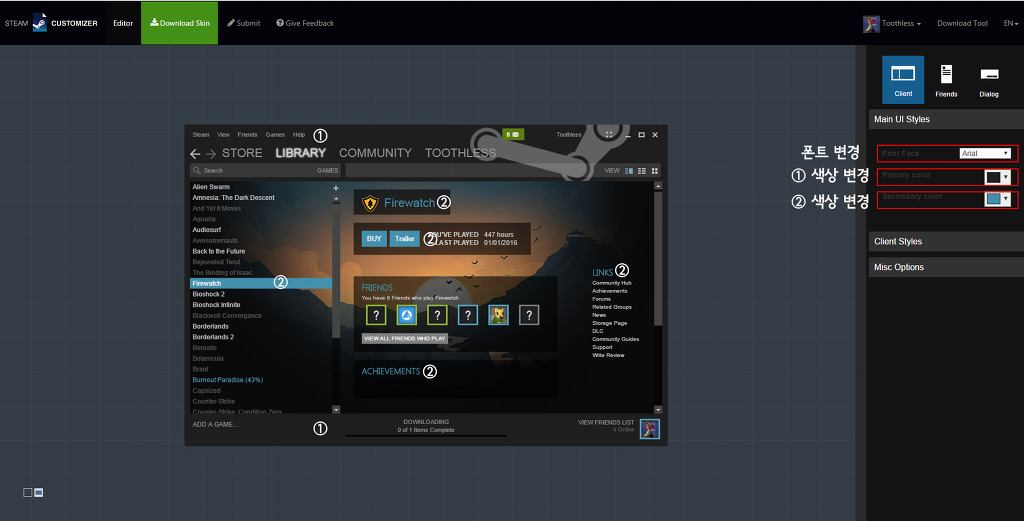This screenshot has height=521, width=1024.
Task: Click the BUY button
Action: [374, 239]
